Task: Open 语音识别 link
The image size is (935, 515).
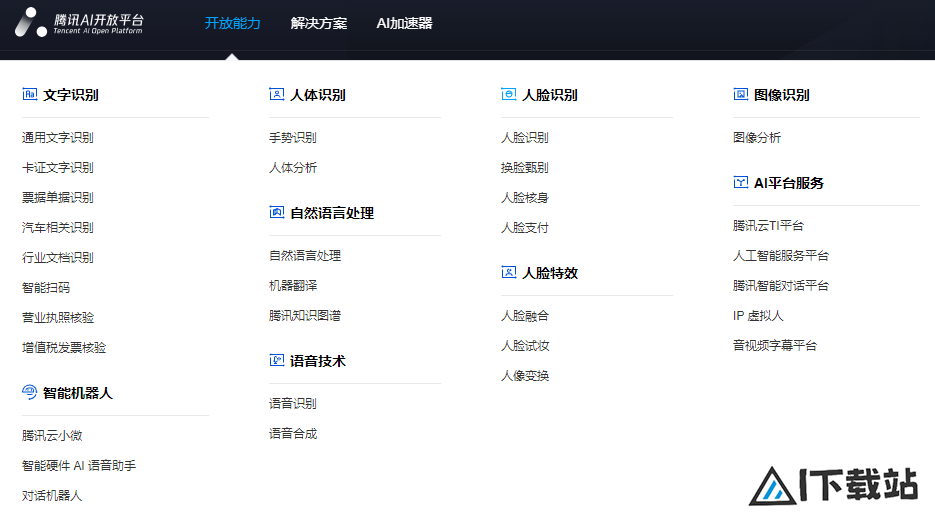Action: pyautogui.click(x=293, y=404)
